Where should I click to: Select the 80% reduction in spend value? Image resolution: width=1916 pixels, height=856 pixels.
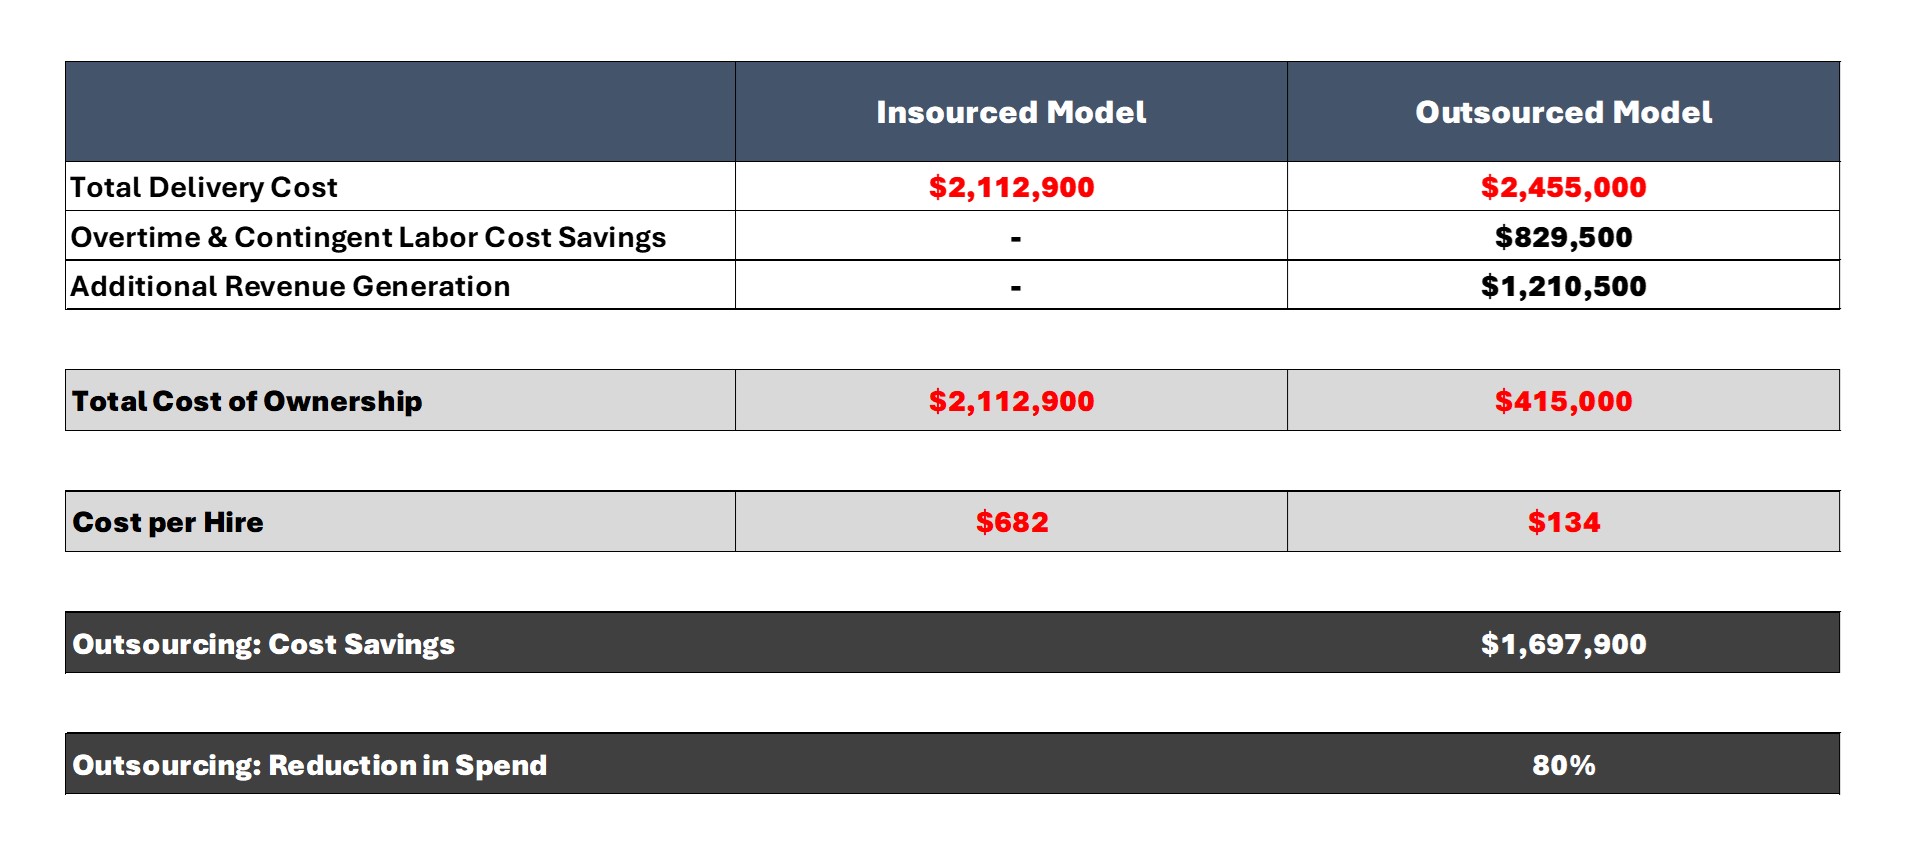tap(1563, 765)
